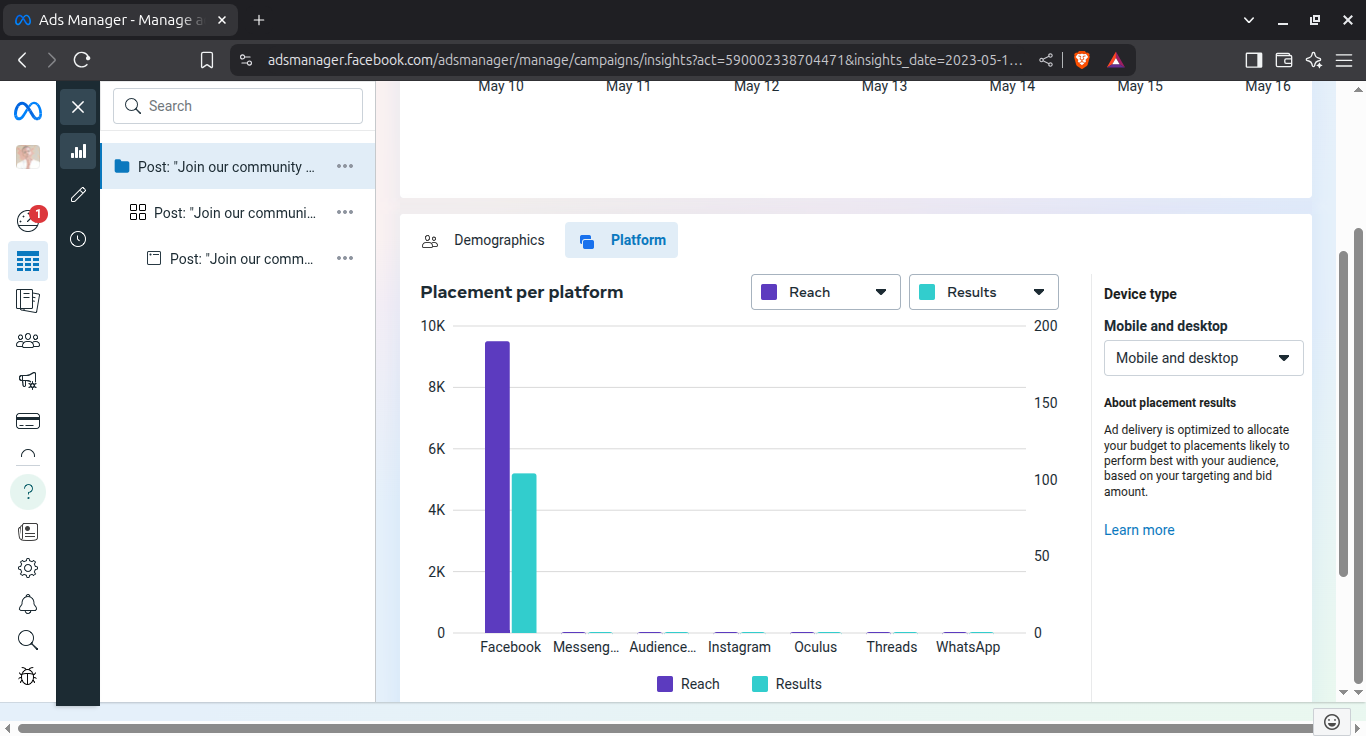This screenshot has width=1366, height=736.
Task: Switch to the Demographics tab
Action: click(x=484, y=240)
